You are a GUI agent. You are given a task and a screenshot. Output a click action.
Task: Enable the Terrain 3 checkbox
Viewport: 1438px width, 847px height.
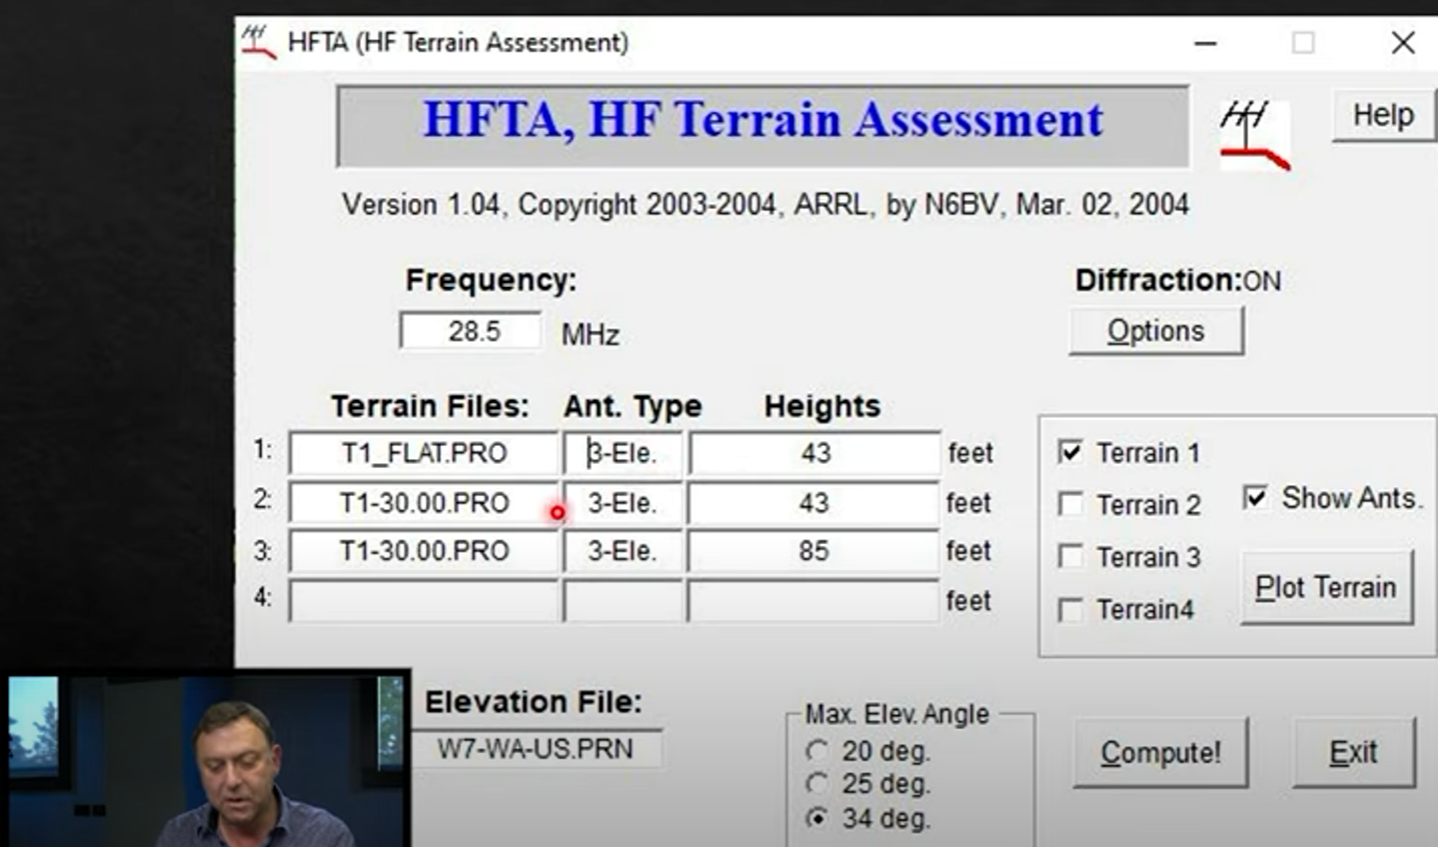pos(1070,556)
